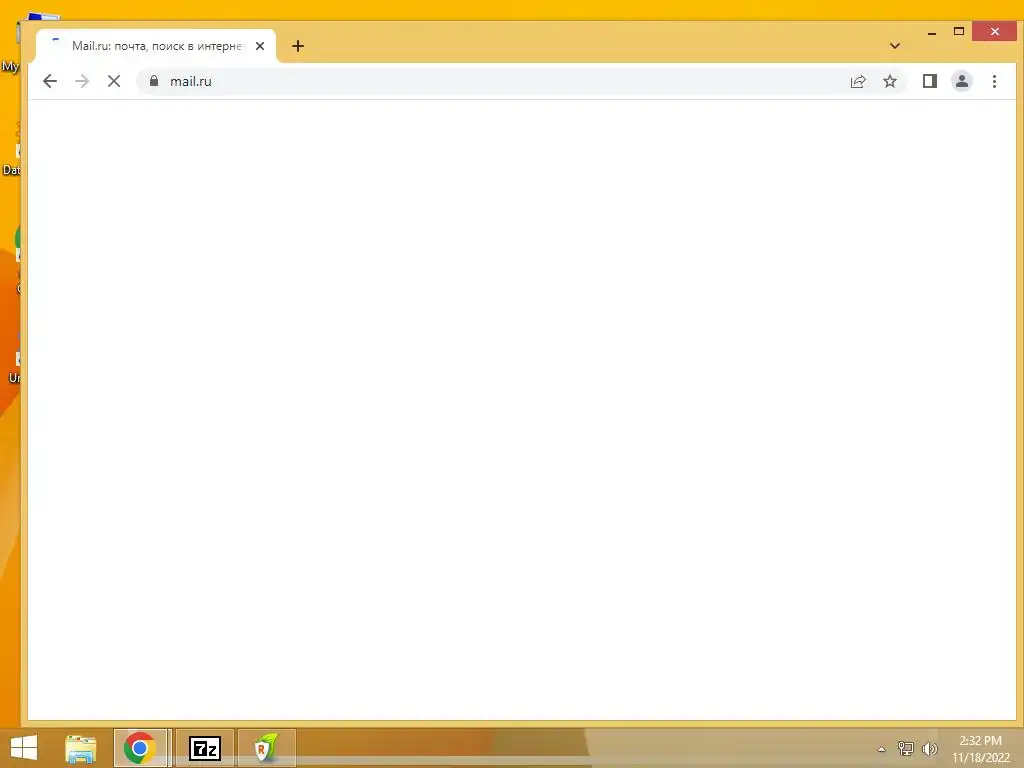Click the Chrome taskbar icon
The height and width of the screenshot is (768, 1024).
[x=140, y=748]
